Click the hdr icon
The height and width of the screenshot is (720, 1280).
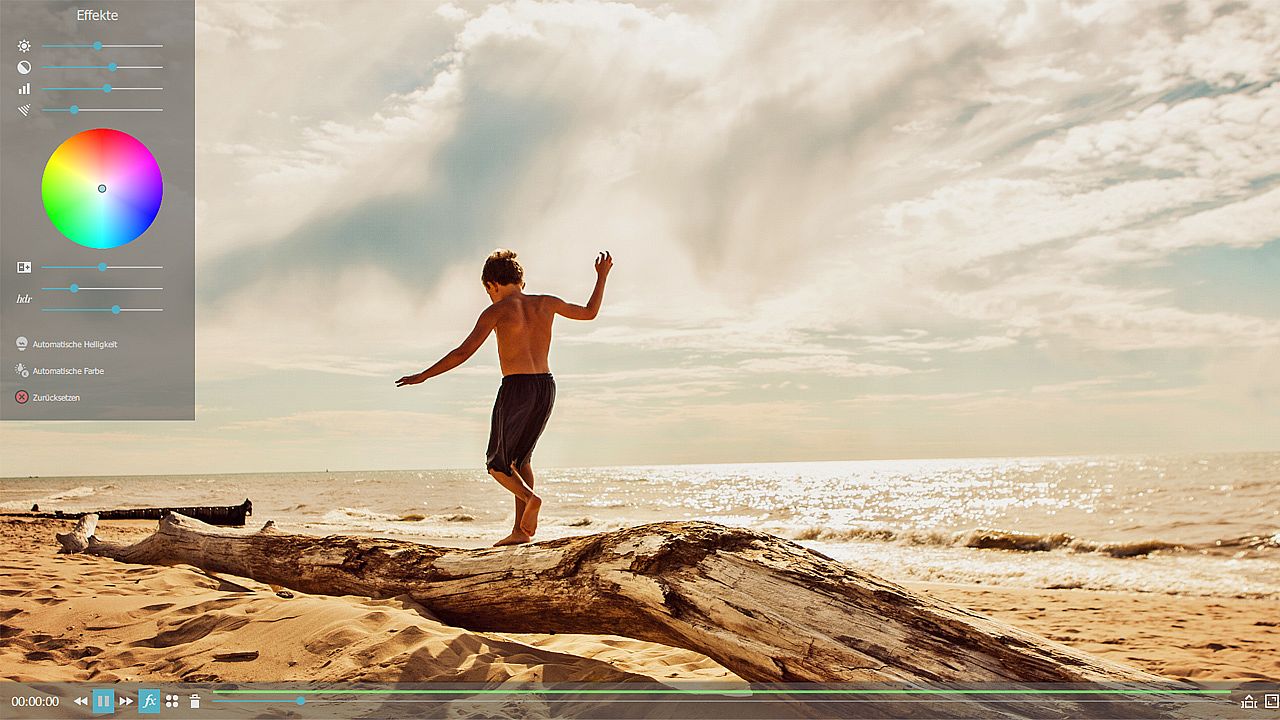(x=24, y=299)
